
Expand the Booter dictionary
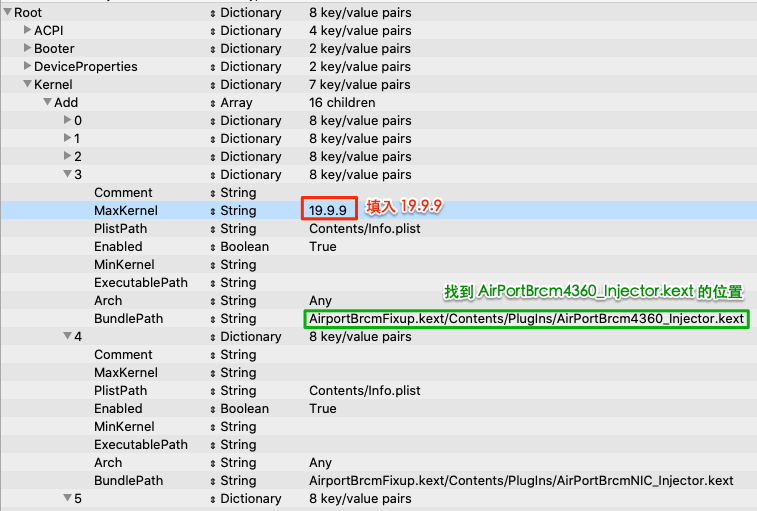28,48
